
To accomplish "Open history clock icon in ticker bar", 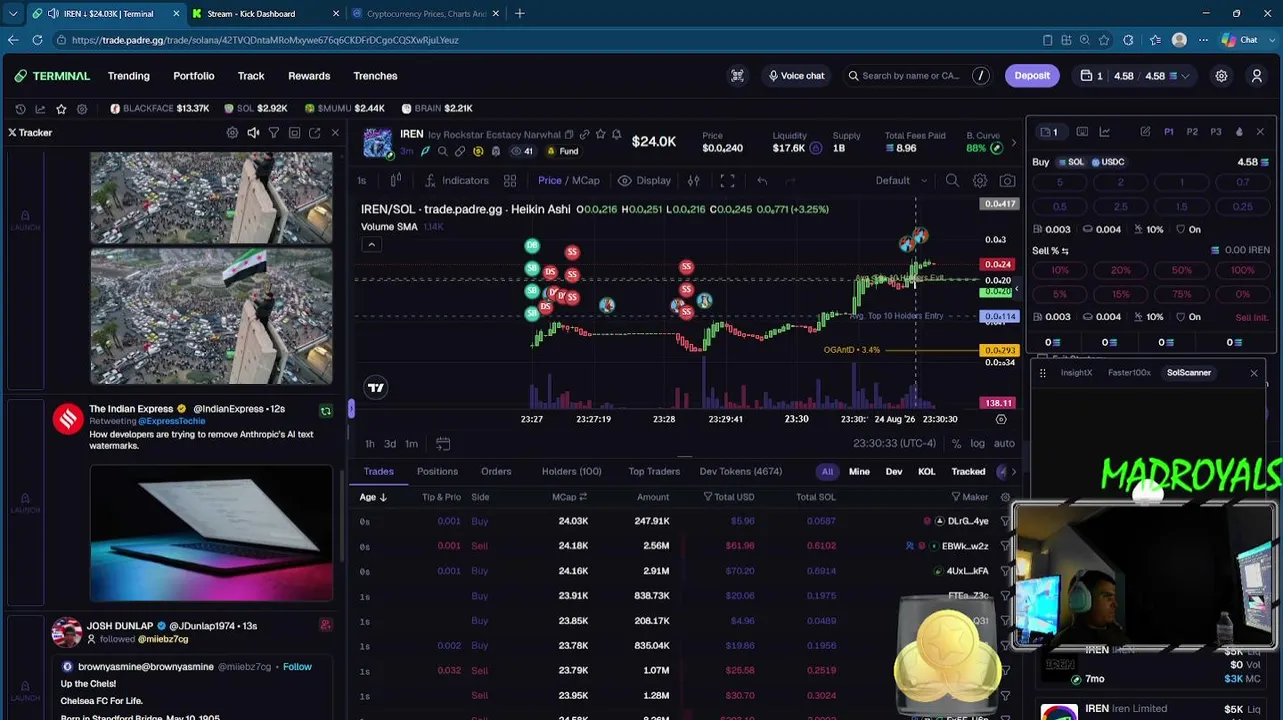I will tap(20, 108).
